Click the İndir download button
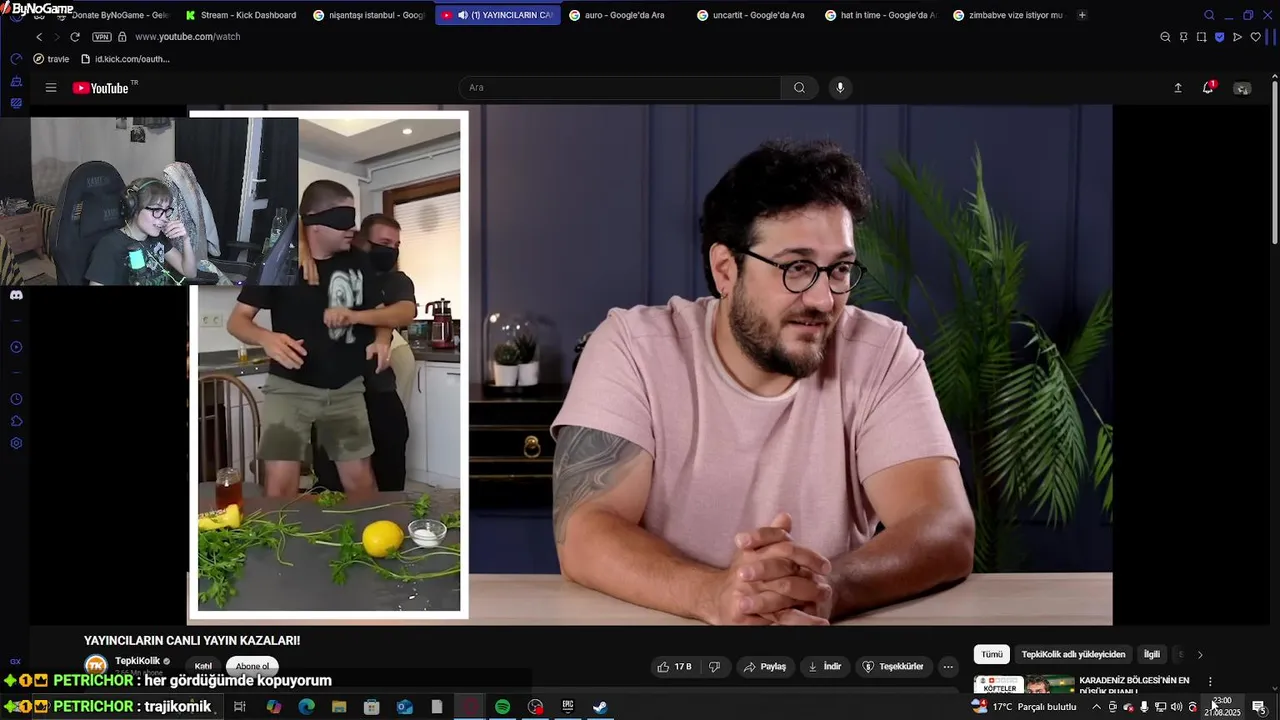This screenshot has width=1280, height=720. click(825, 667)
